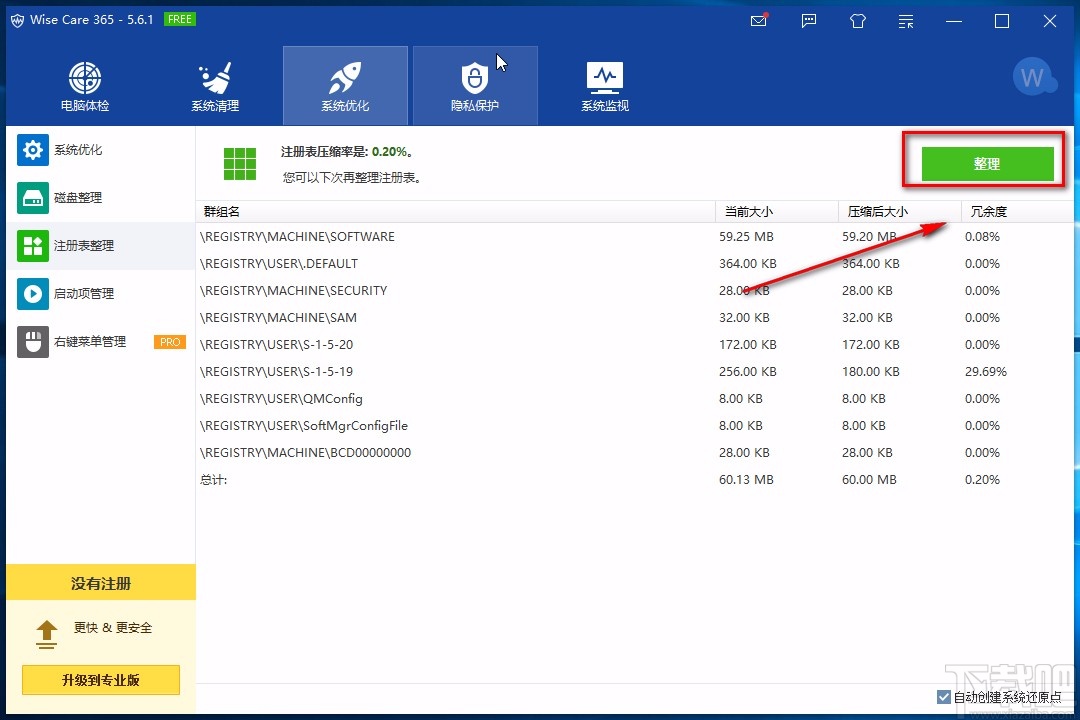Click the green FREE badge in title

pyautogui.click(x=180, y=19)
